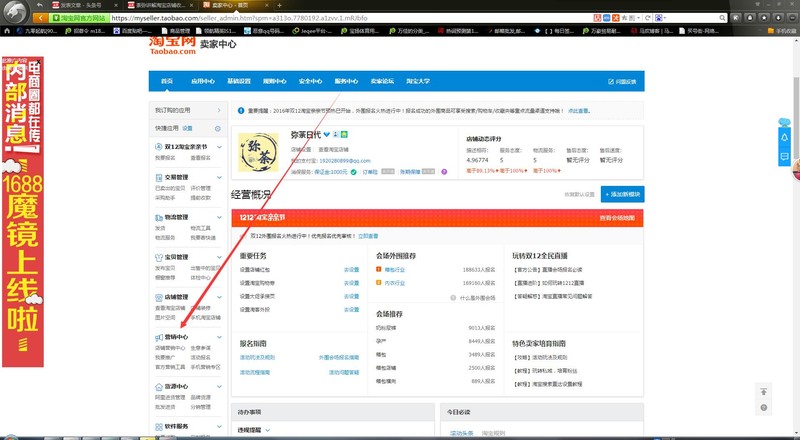Click the round help question-mark icon at bottom right

click(x=763, y=407)
